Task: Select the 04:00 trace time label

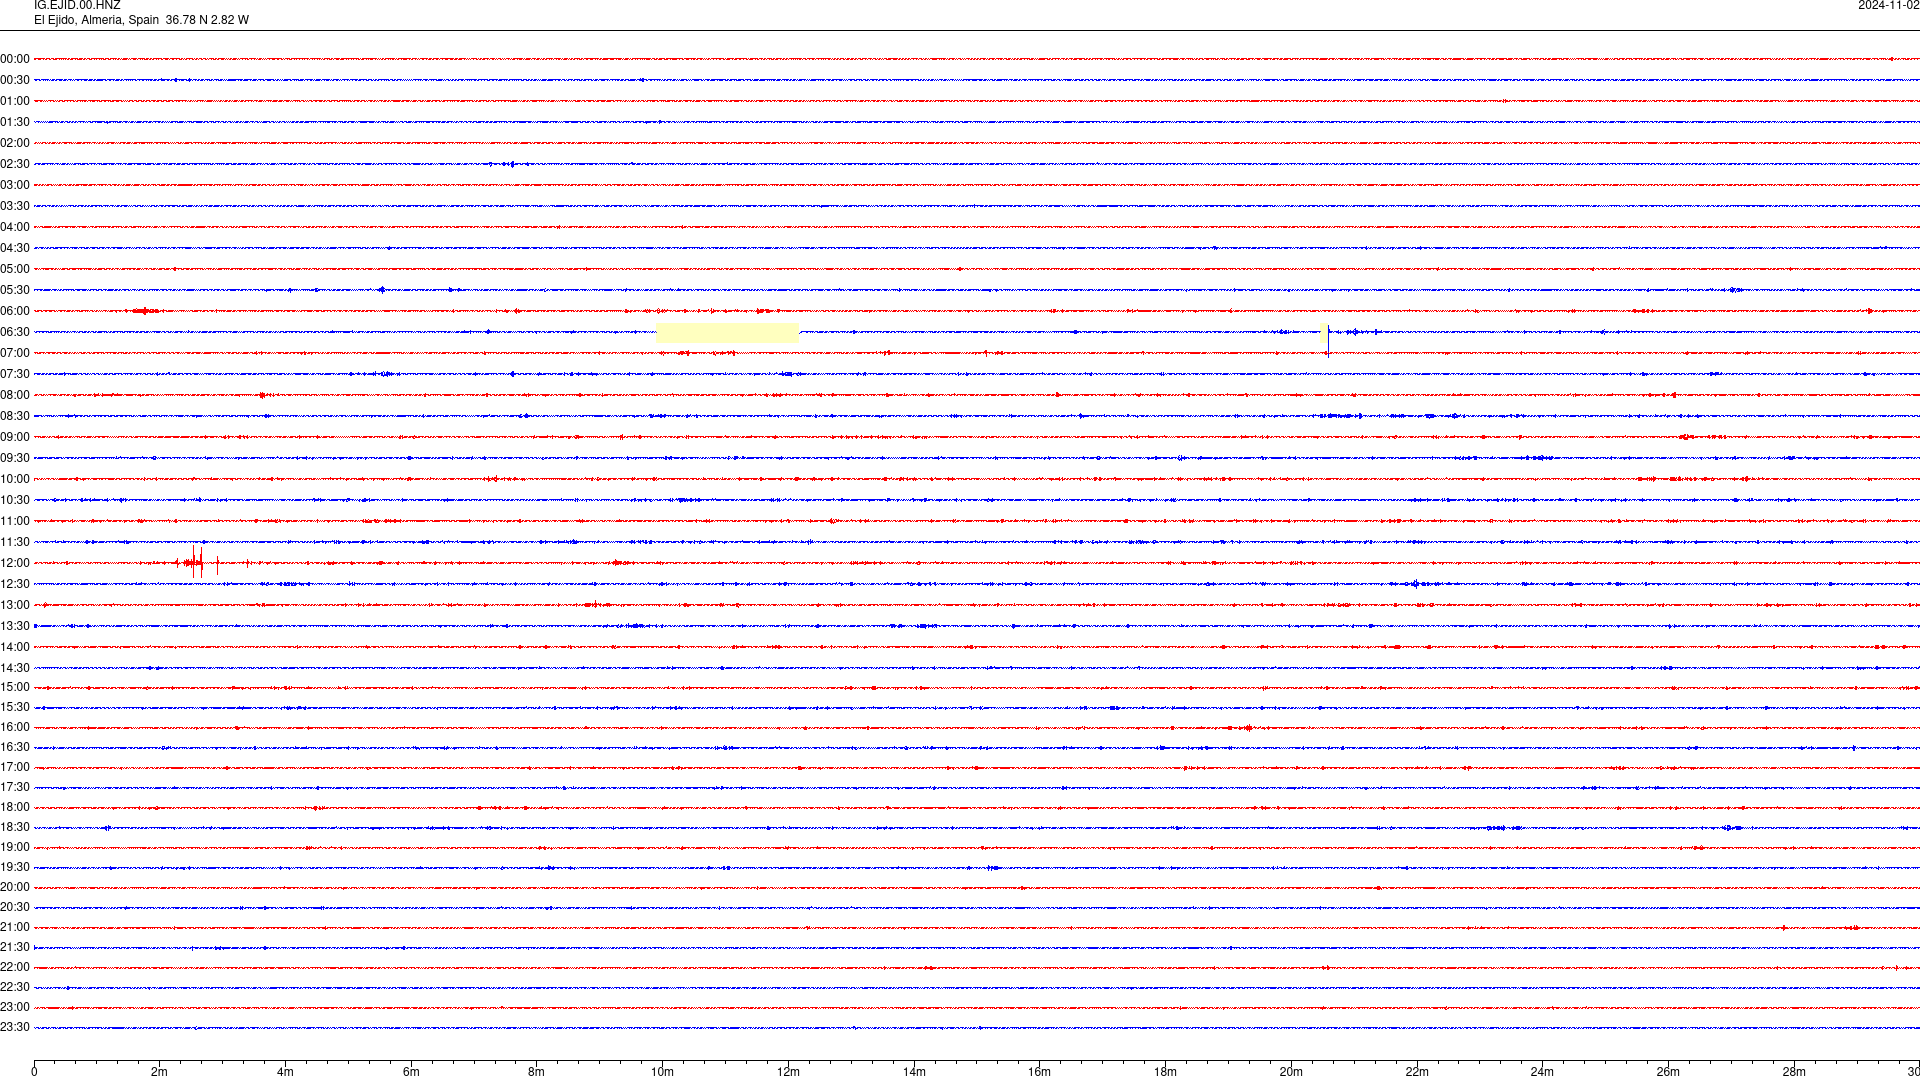Action: [15, 227]
